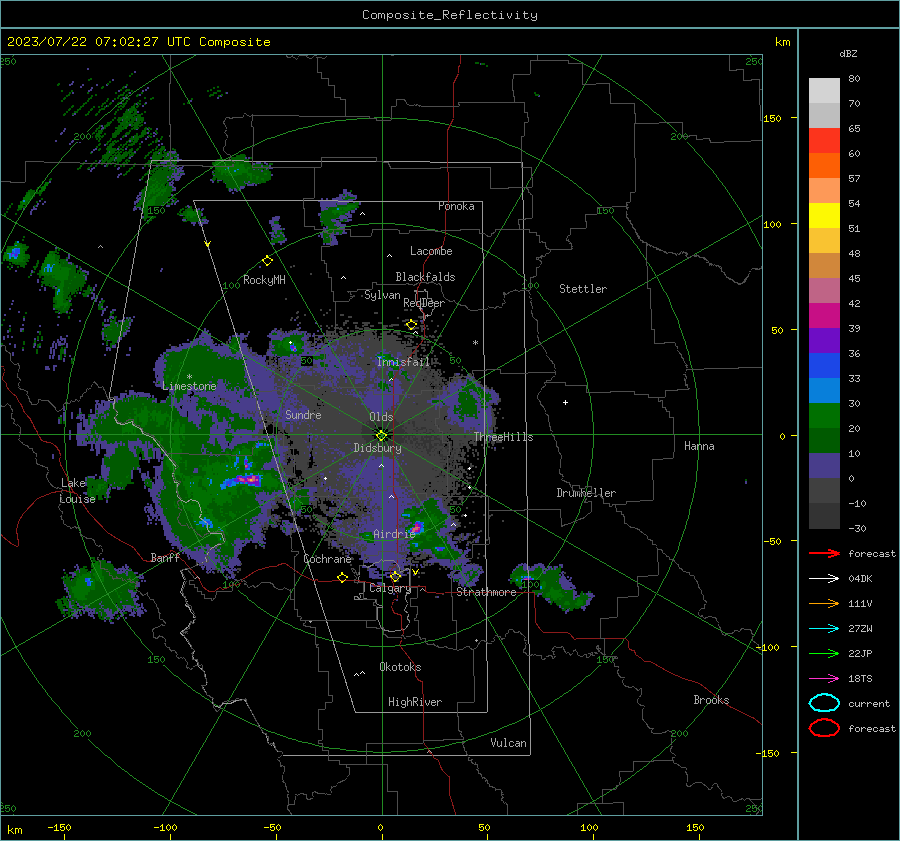
Task: Click the Cochrane label
Action: (x=327, y=559)
